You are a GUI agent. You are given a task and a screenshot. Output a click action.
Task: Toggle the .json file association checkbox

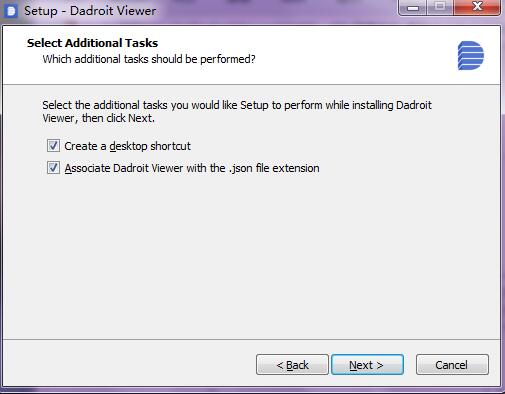(53, 168)
